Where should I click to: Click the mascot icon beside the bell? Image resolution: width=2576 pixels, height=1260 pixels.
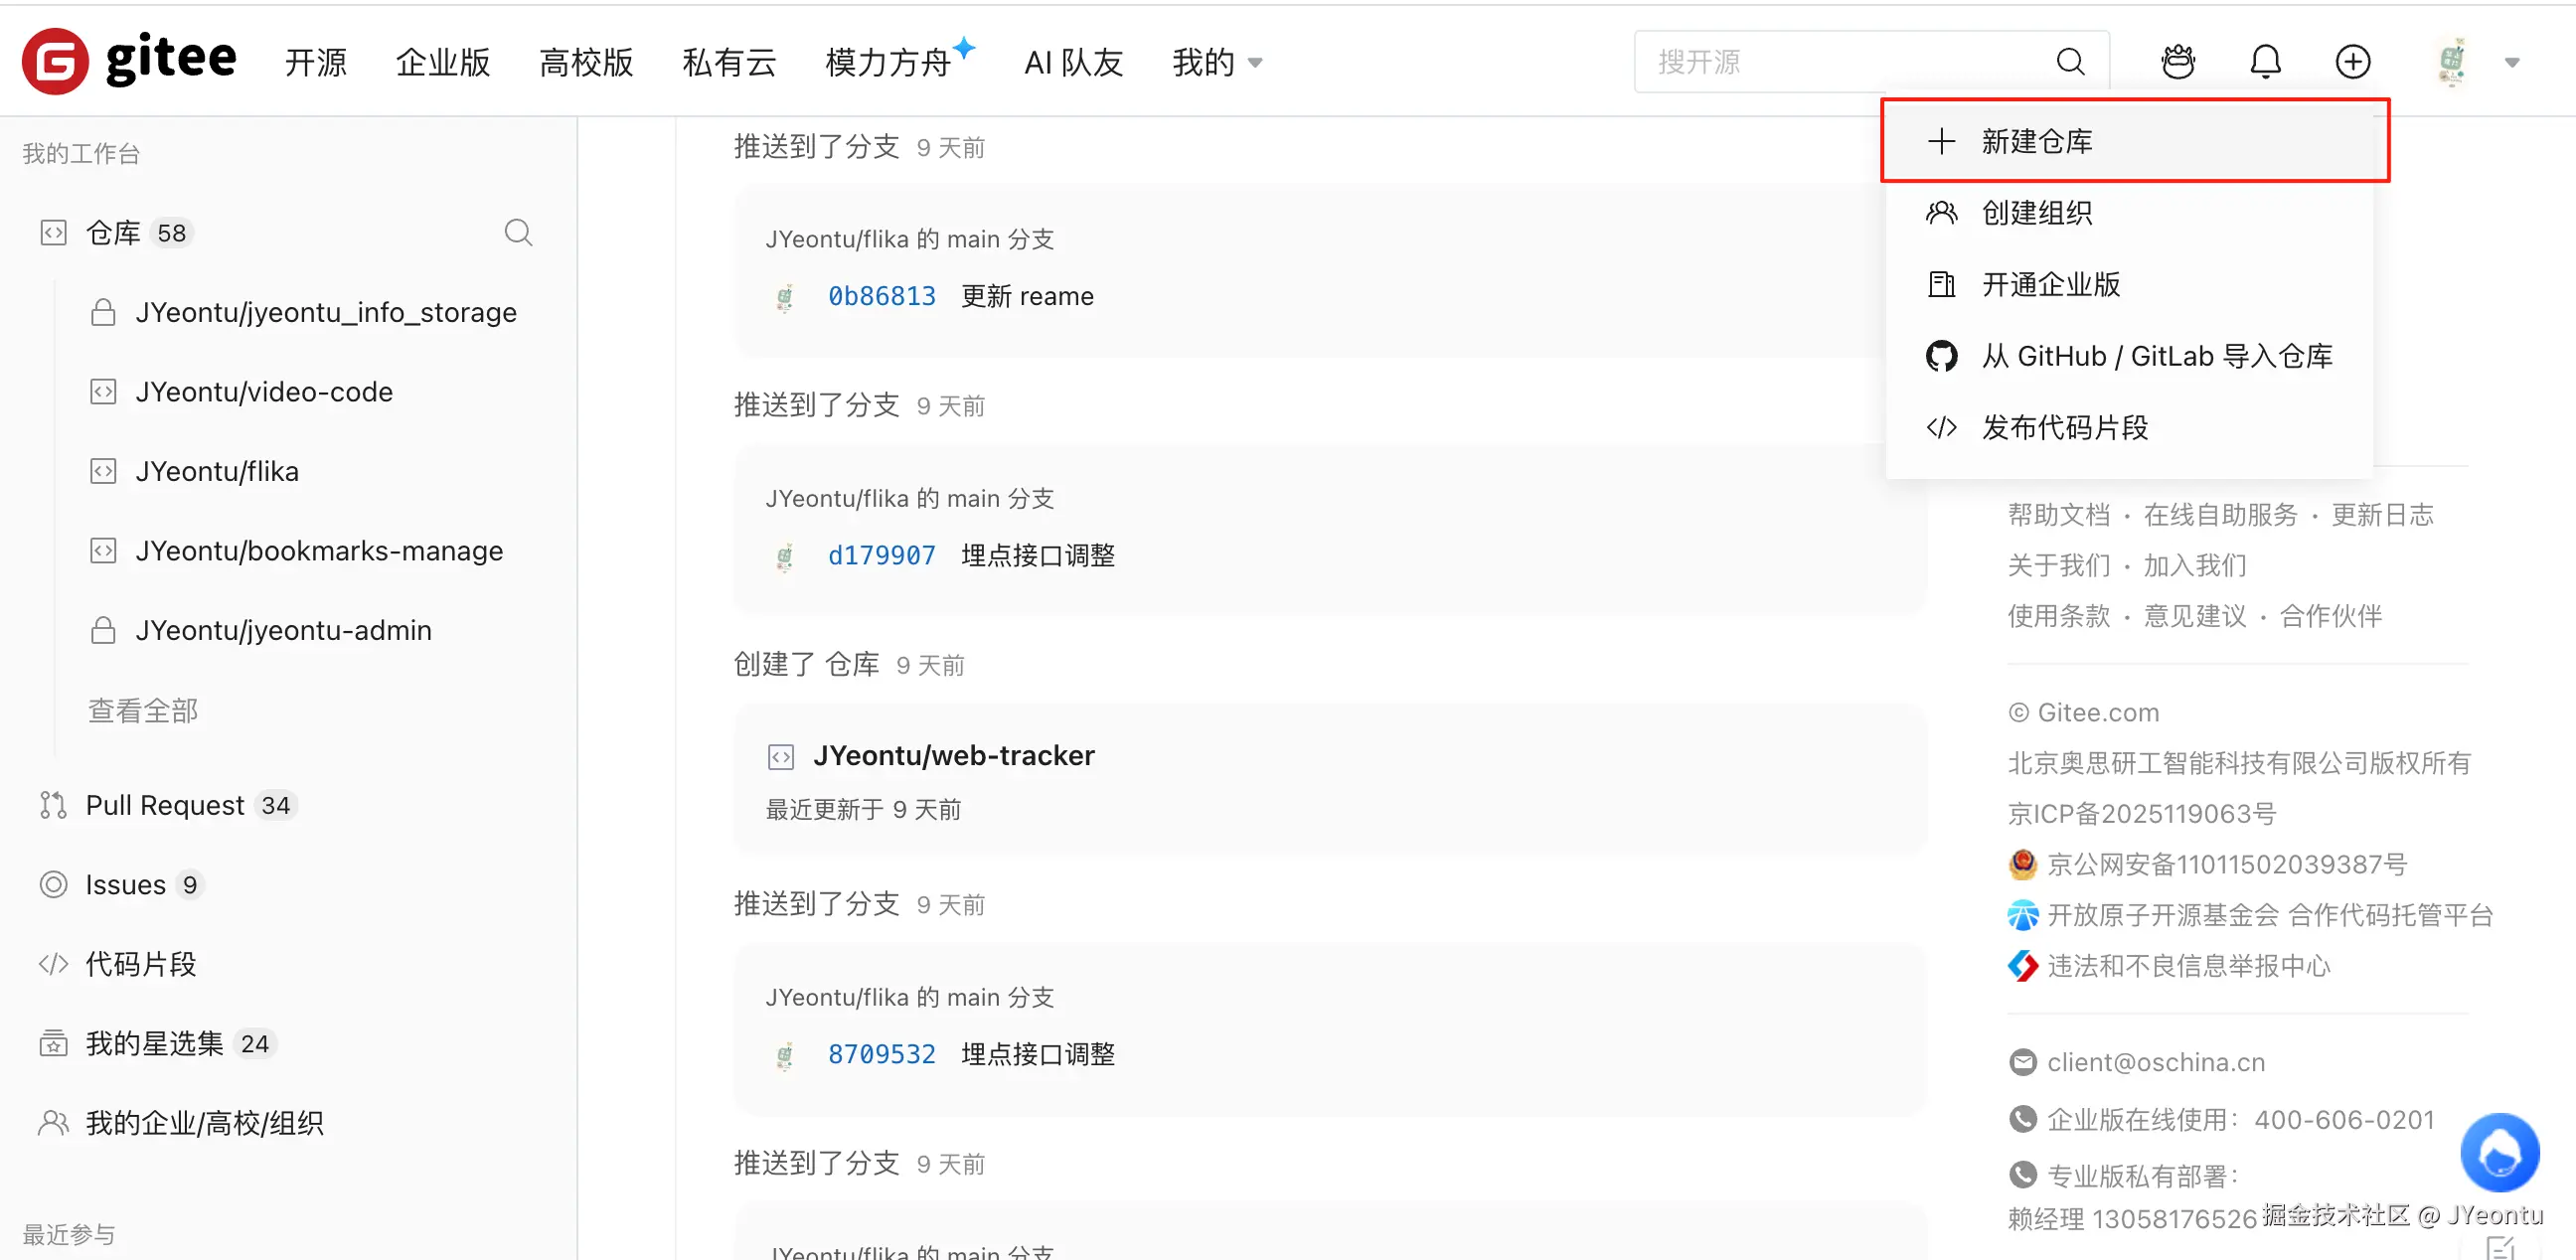point(2178,62)
